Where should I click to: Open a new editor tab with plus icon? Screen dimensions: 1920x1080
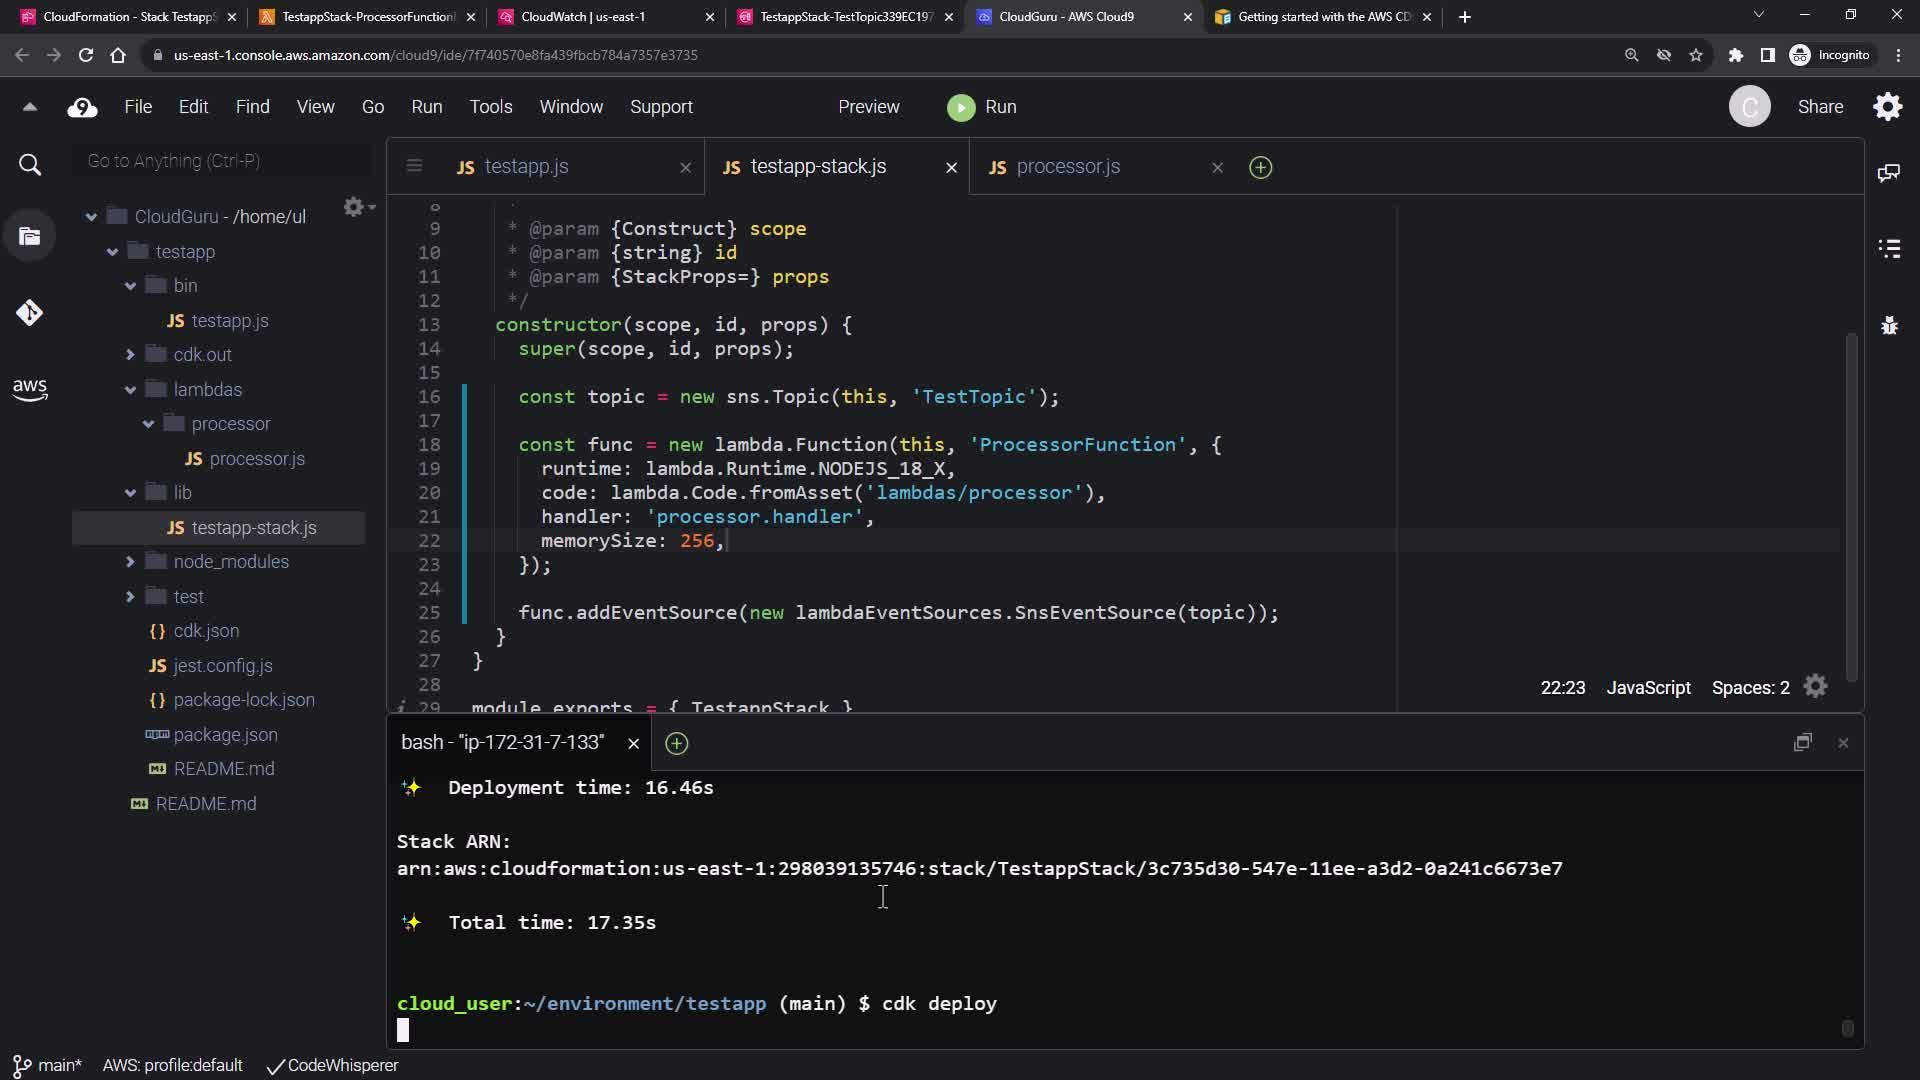(x=1260, y=168)
